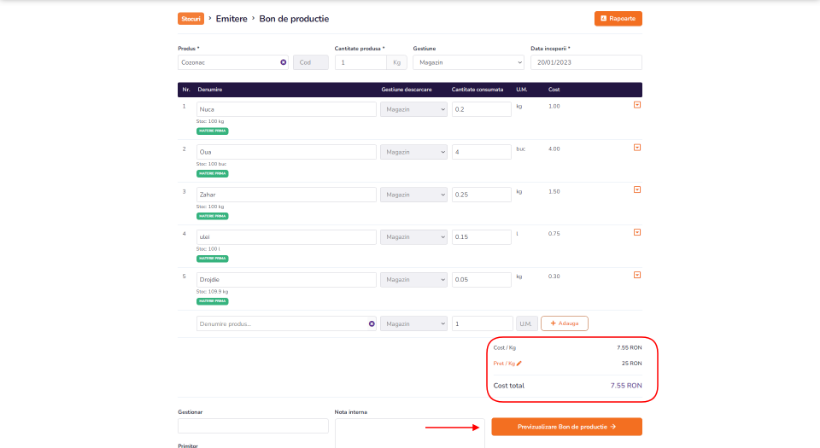Edit the Drojdie name field
Screen dimensions: 820x448
[x=286, y=280]
